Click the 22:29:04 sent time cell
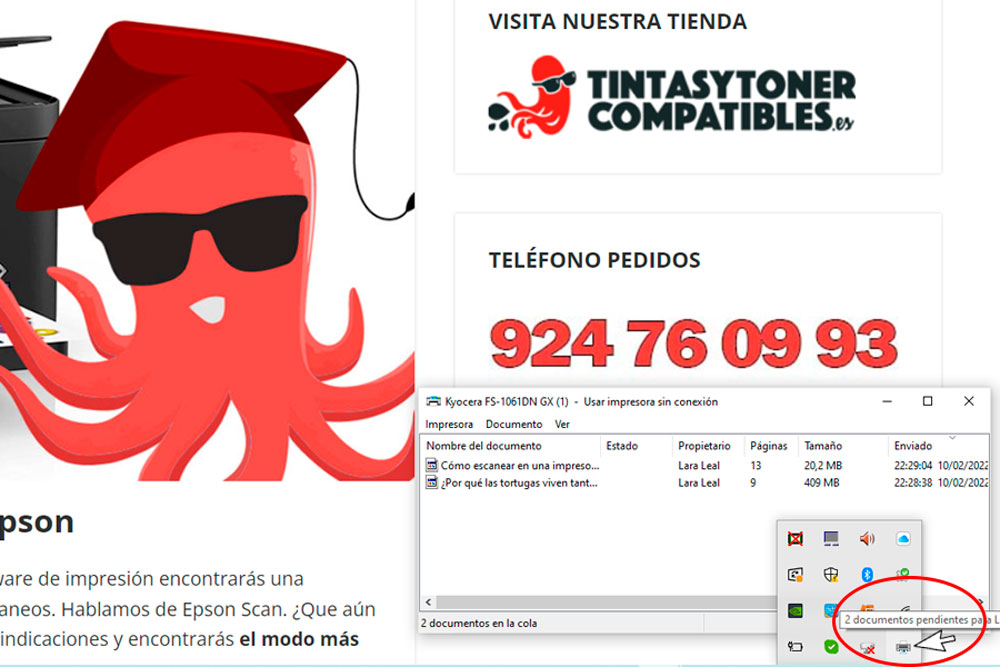The width and height of the screenshot is (1000, 667). tap(913, 465)
